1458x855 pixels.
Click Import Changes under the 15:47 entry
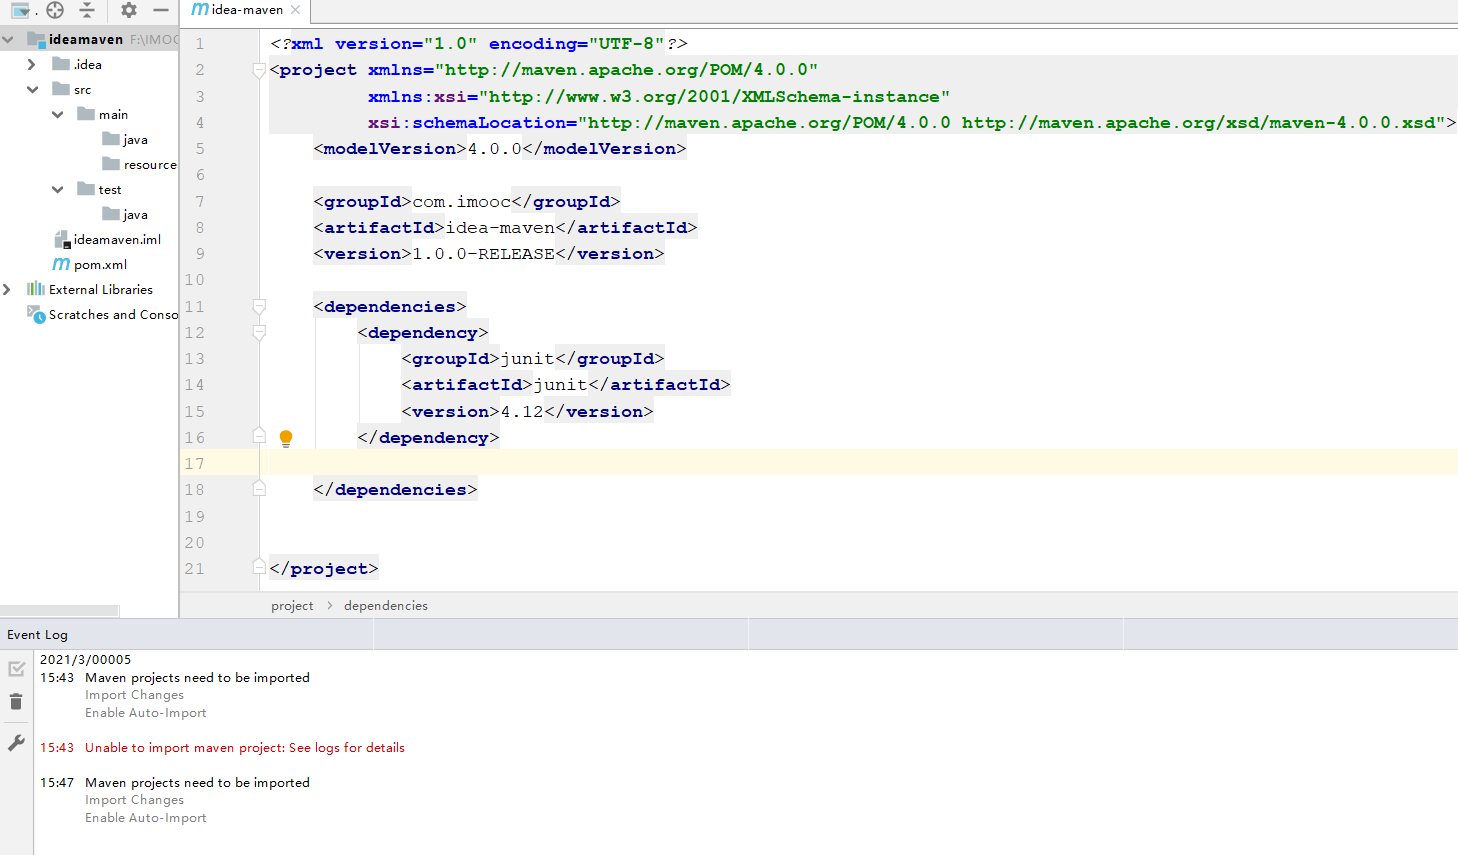(x=134, y=800)
